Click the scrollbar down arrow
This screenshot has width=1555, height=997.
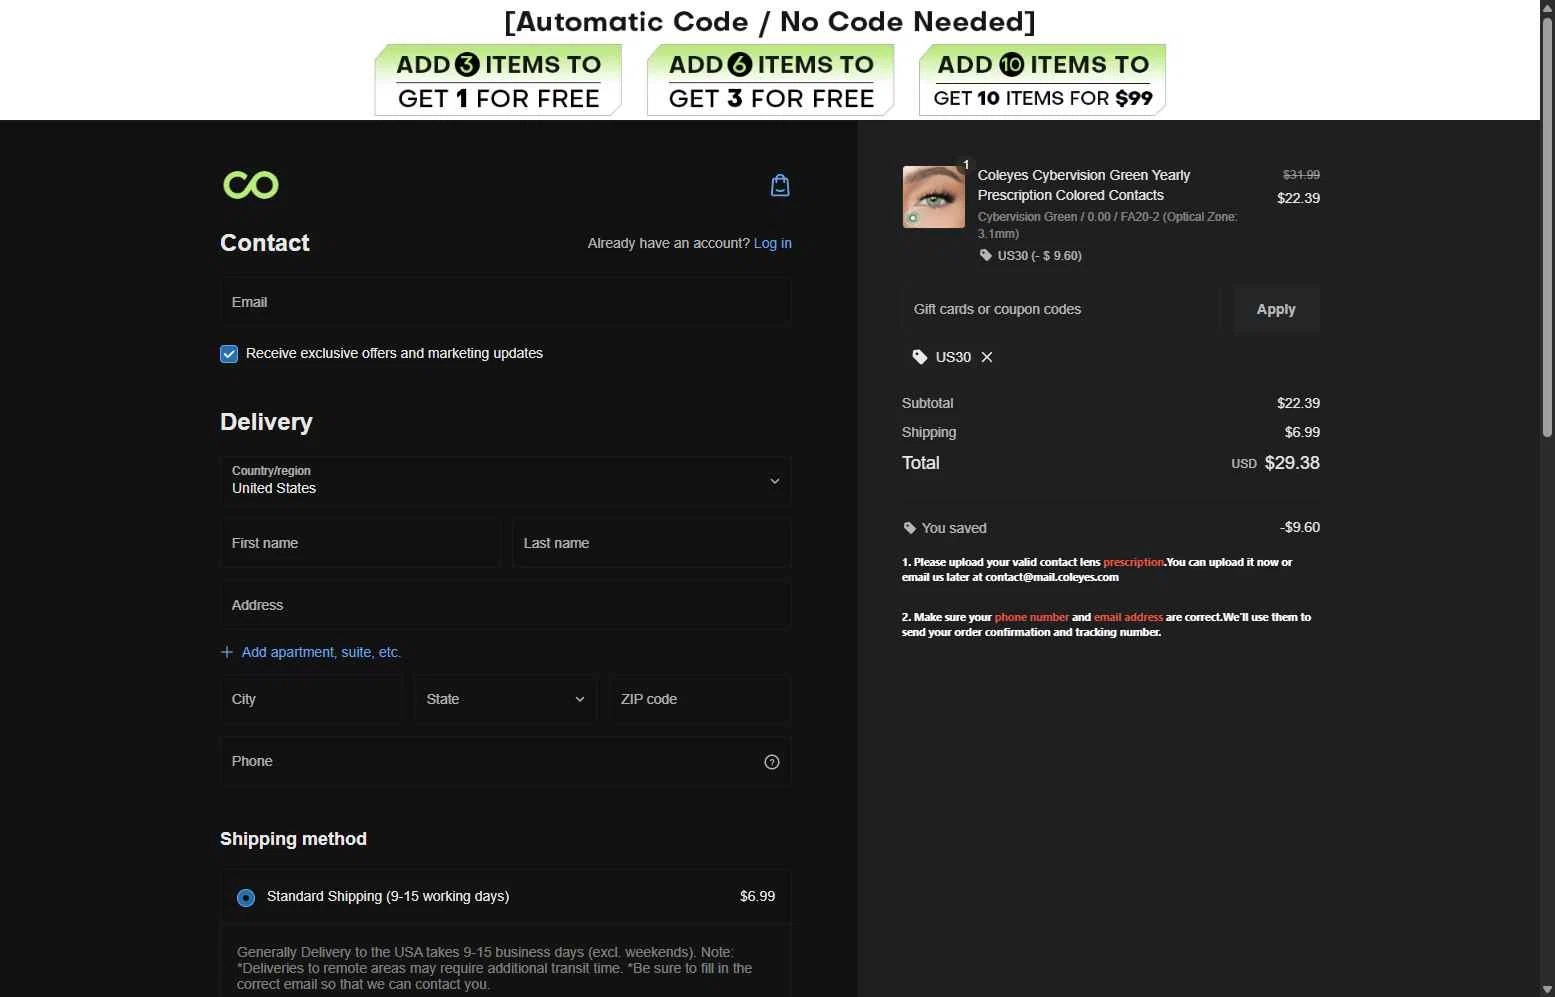point(1547,990)
